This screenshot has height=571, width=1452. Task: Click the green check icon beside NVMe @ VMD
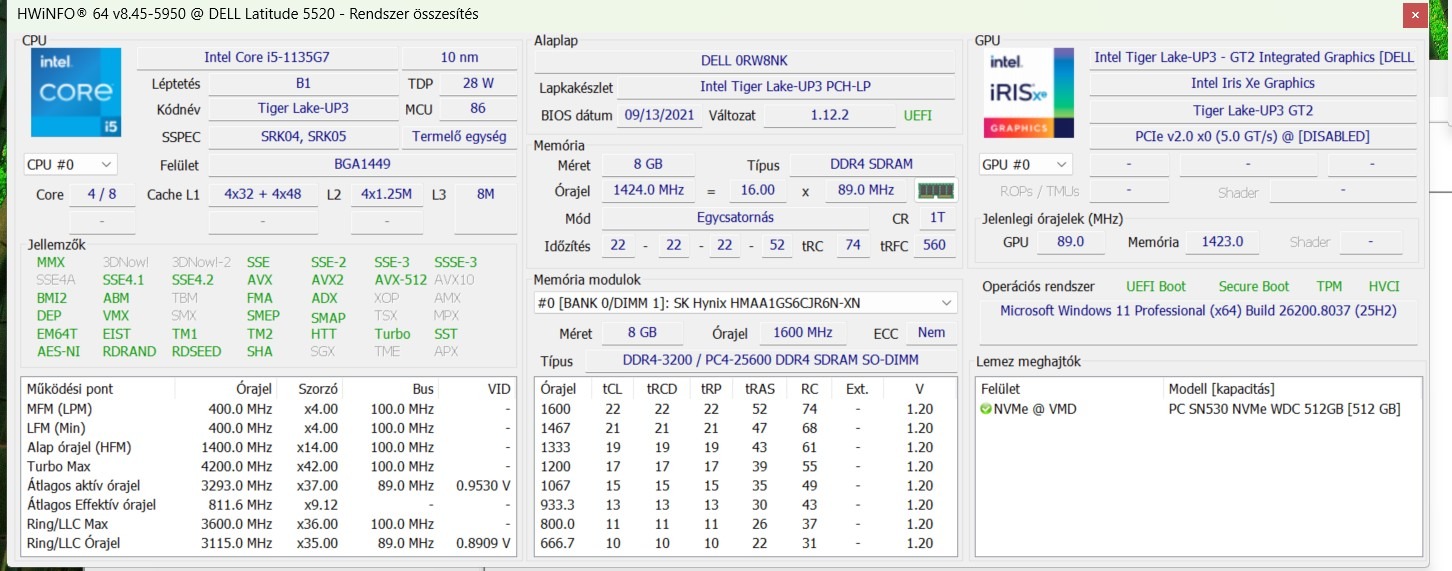[986, 409]
